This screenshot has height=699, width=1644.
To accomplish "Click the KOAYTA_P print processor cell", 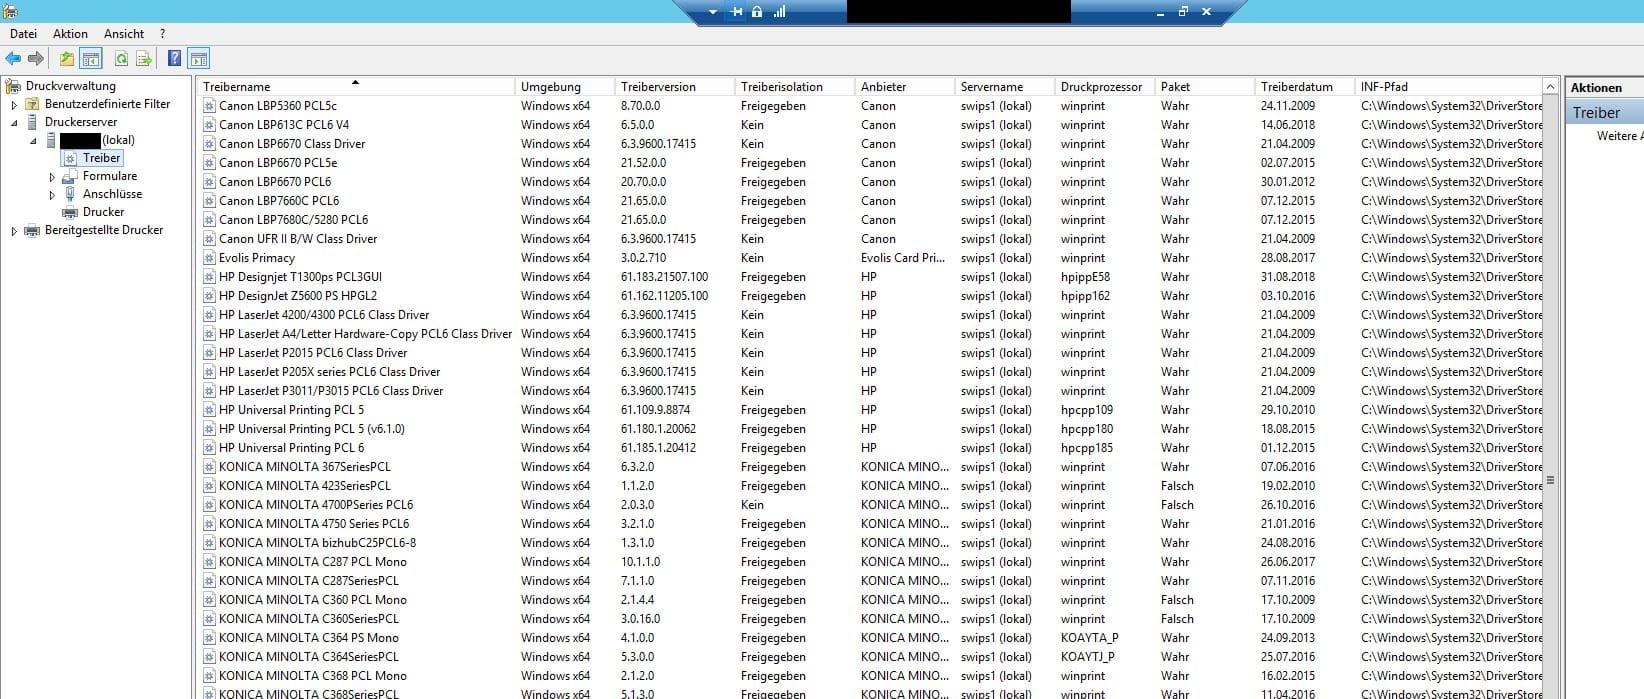I will point(1089,638).
